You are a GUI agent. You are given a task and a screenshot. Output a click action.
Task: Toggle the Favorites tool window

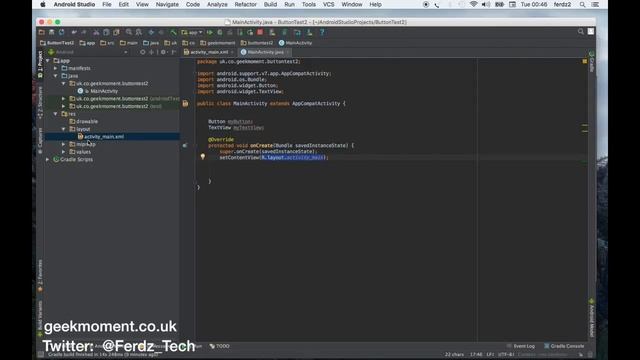pos(40,276)
